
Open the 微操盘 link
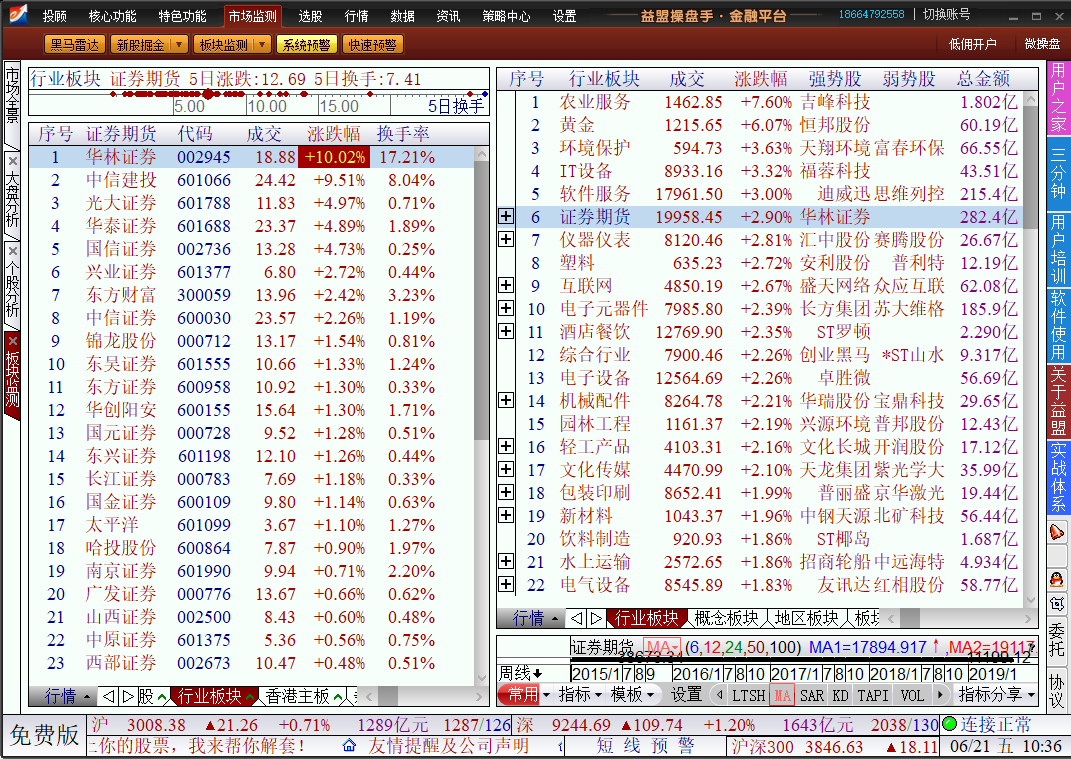pos(1042,44)
